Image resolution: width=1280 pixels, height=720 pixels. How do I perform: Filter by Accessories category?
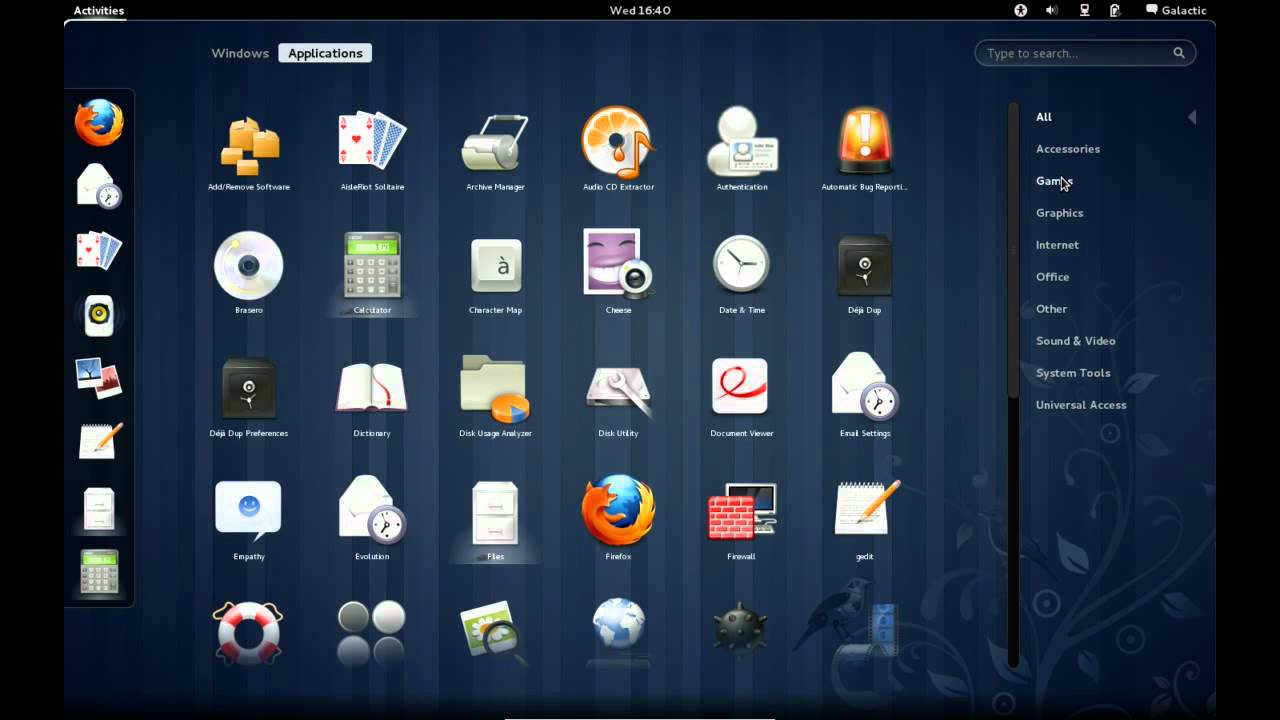coord(1068,149)
